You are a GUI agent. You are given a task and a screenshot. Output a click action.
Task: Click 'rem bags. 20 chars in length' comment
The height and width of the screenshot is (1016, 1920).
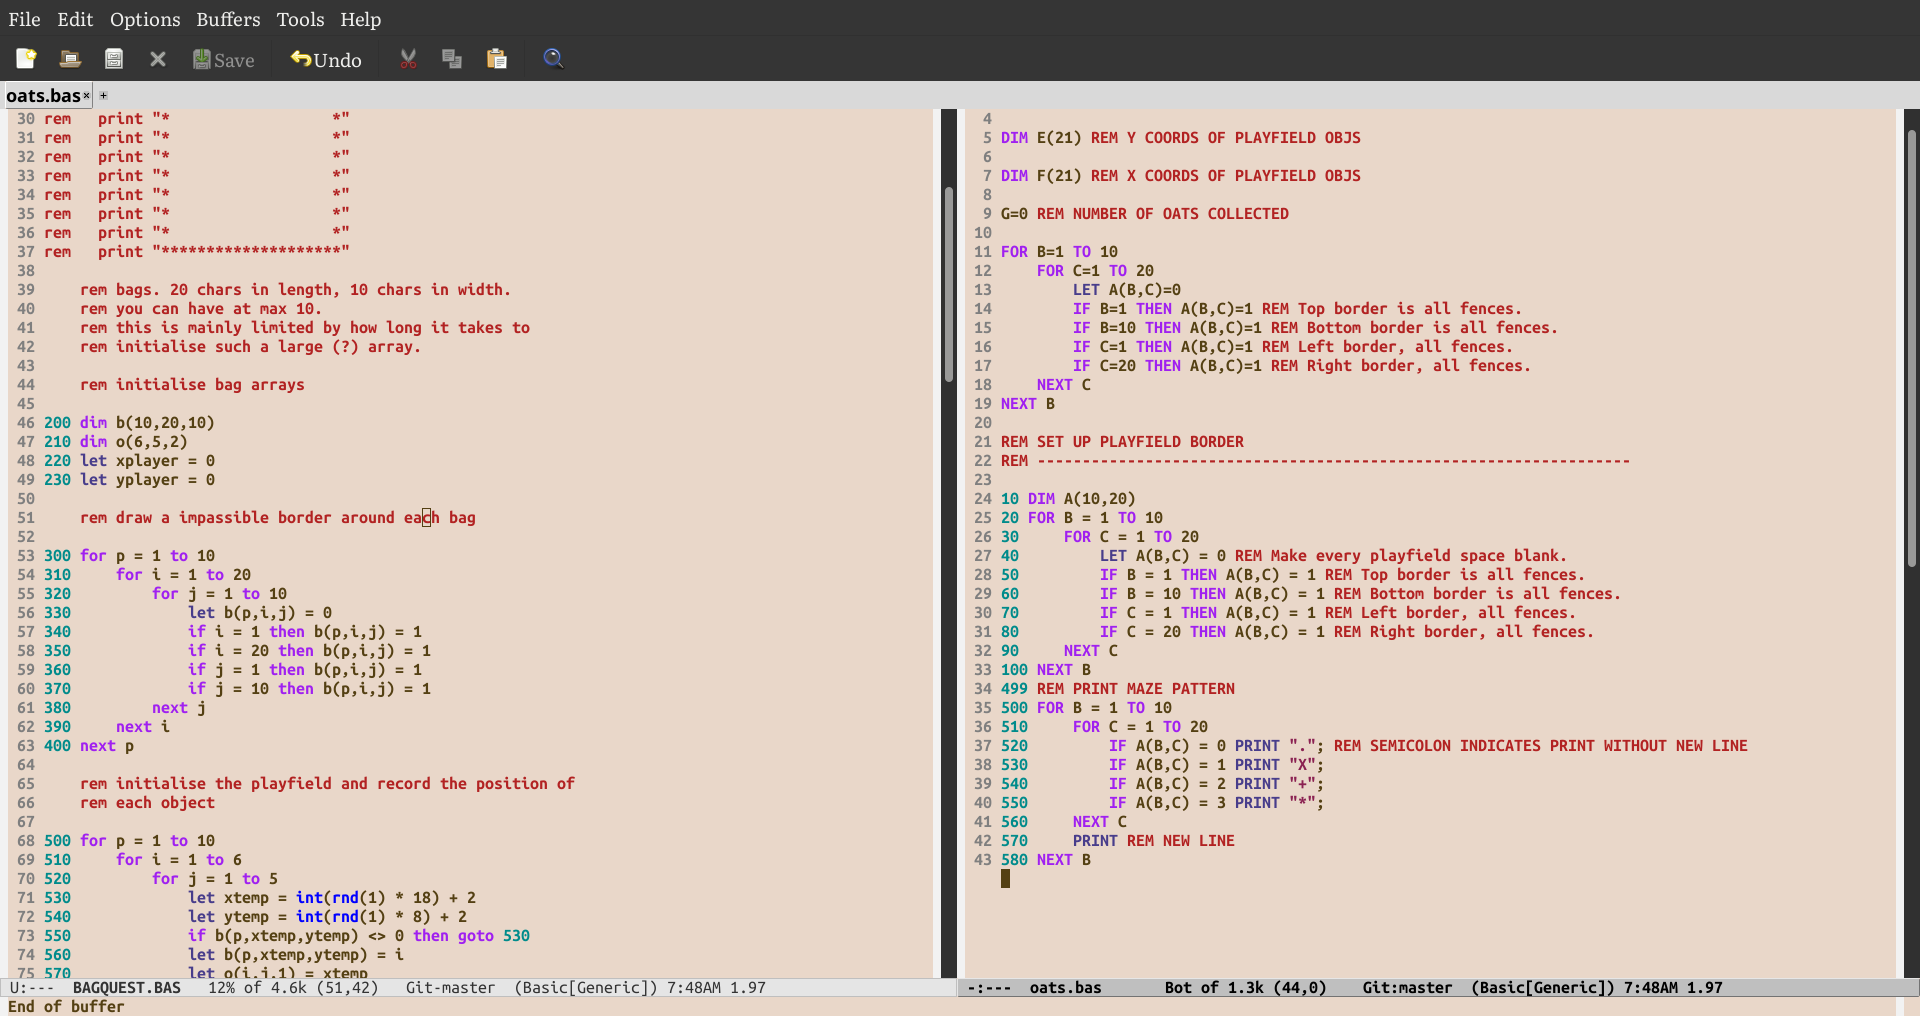pos(295,290)
